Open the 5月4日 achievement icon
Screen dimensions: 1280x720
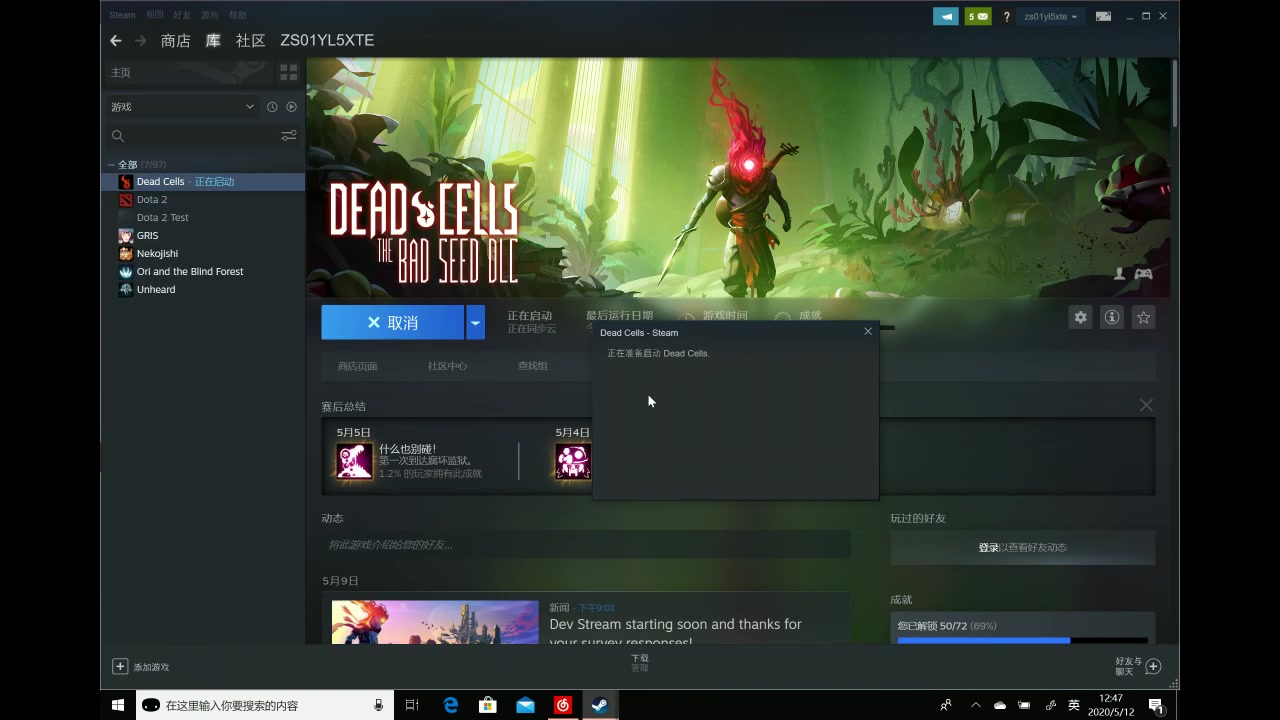coord(572,461)
